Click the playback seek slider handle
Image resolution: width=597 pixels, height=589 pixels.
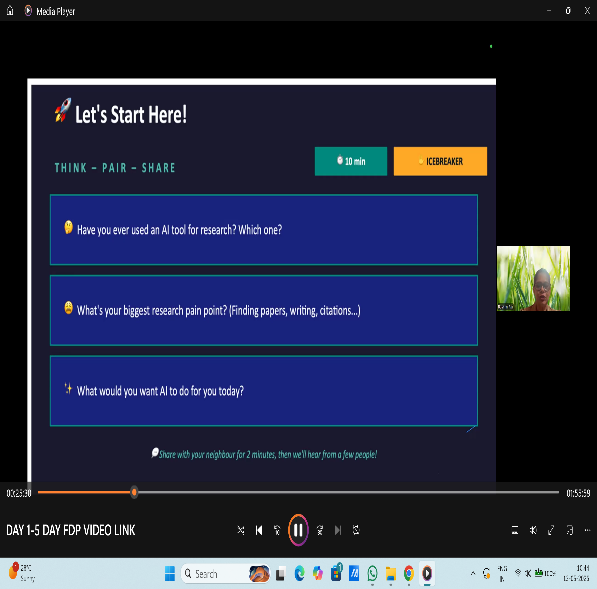point(134,492)
